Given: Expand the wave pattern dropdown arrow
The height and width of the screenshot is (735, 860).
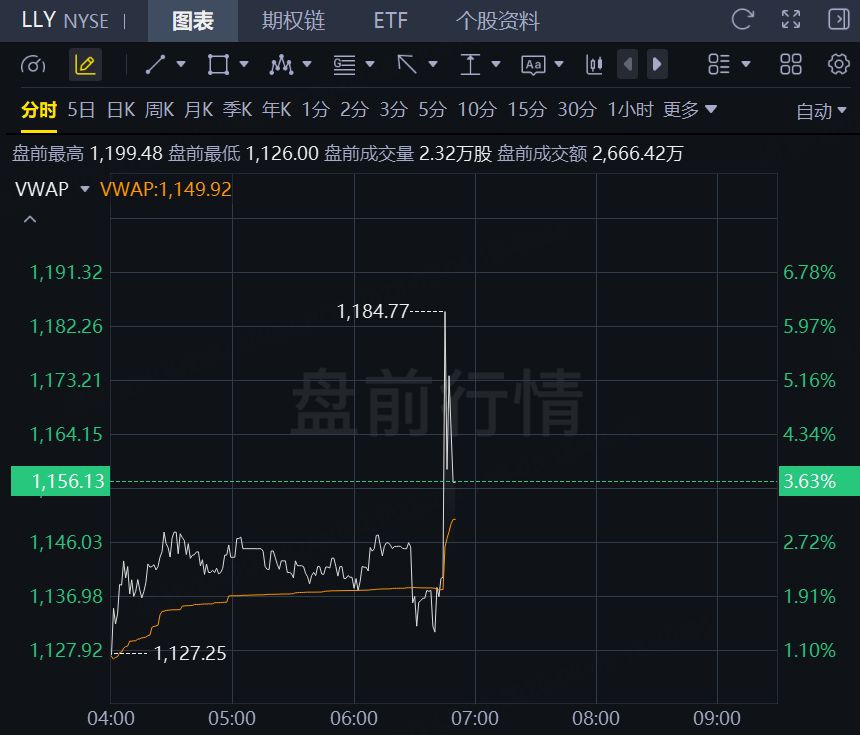Looking at the screenshot, I should pos(307,65).
